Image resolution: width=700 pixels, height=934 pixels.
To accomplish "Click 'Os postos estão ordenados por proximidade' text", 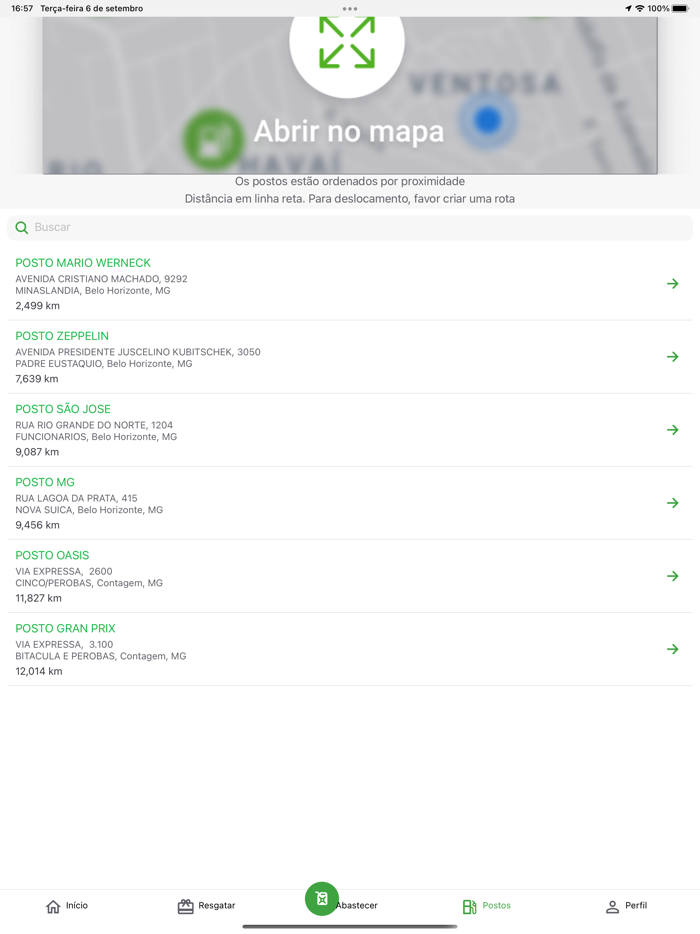I will click(350, 181).
